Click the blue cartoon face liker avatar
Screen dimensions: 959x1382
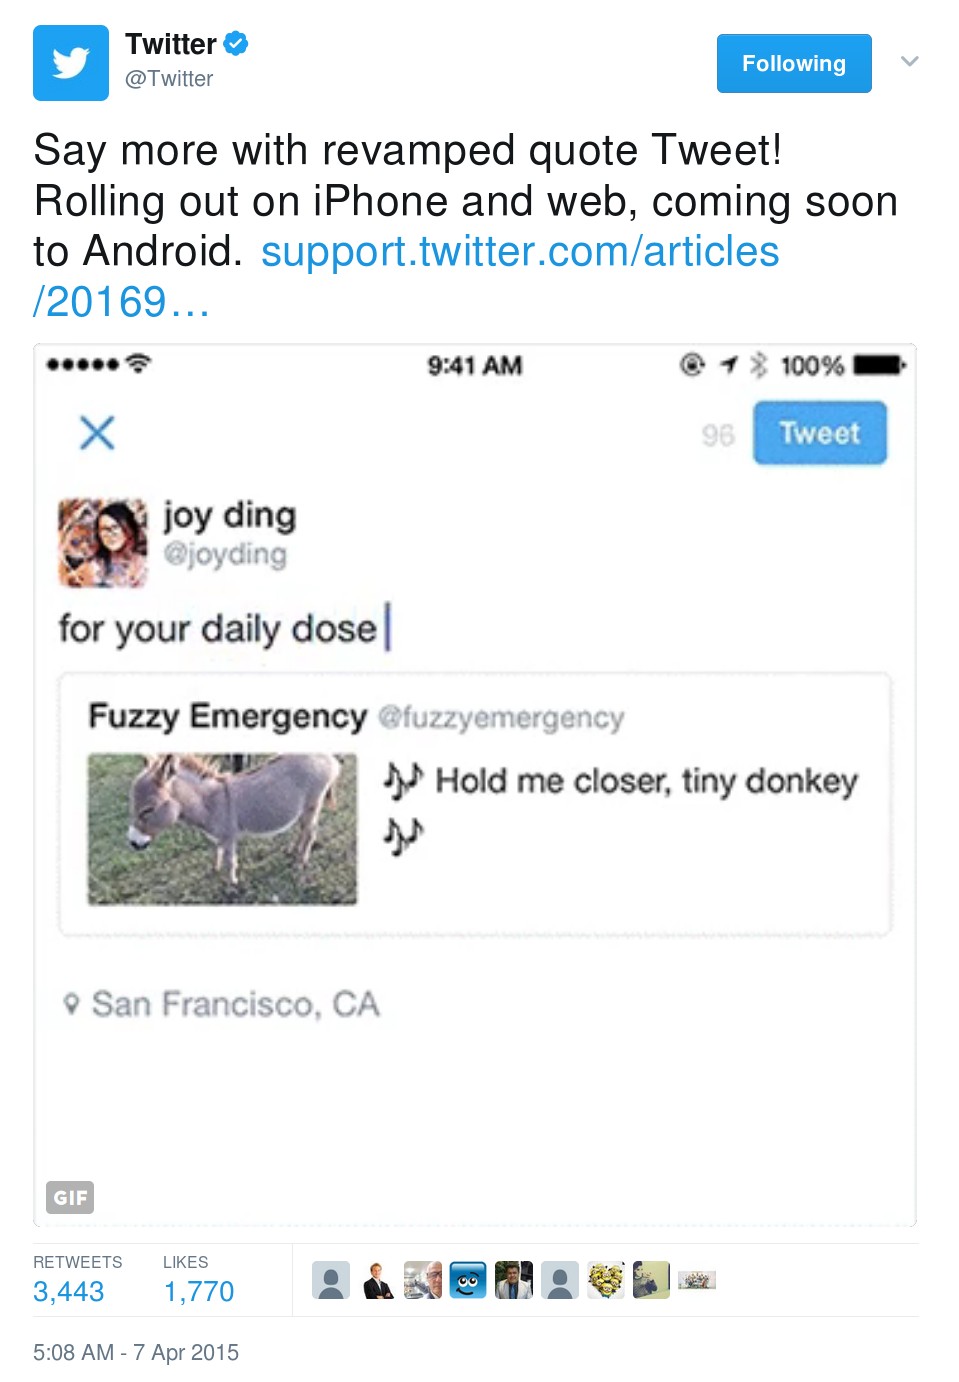(x=468, y=1280)
